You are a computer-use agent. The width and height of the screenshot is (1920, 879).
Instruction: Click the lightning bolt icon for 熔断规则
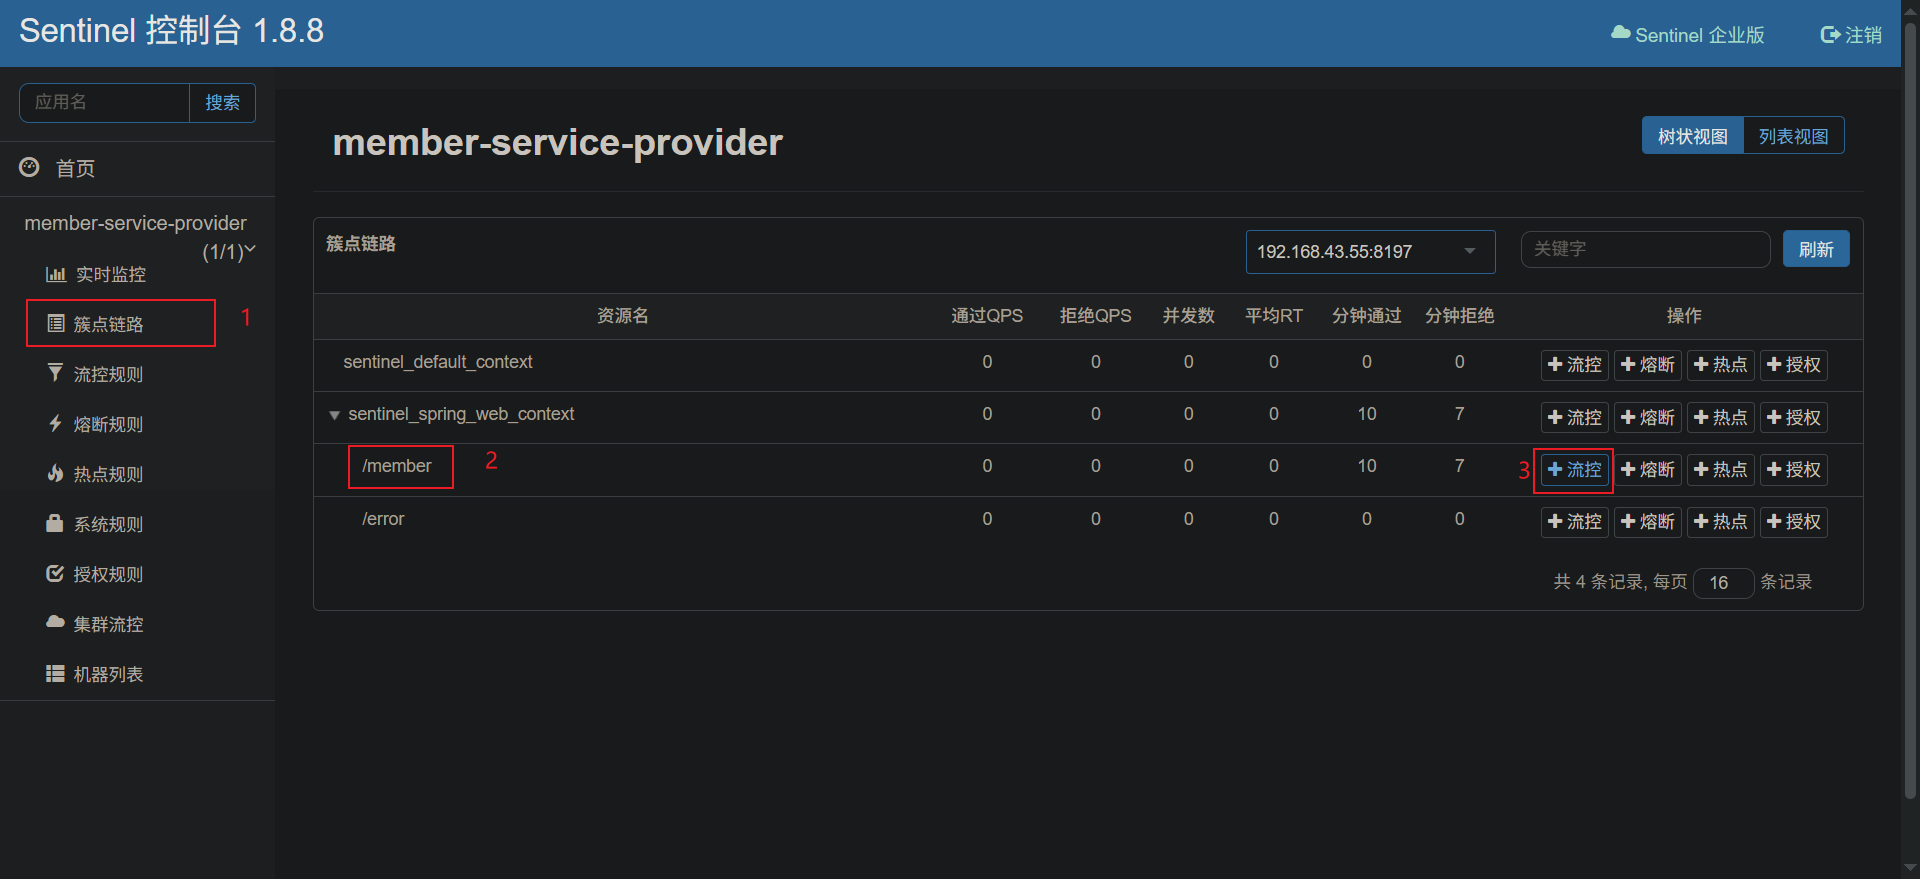[x=55, y=424]
